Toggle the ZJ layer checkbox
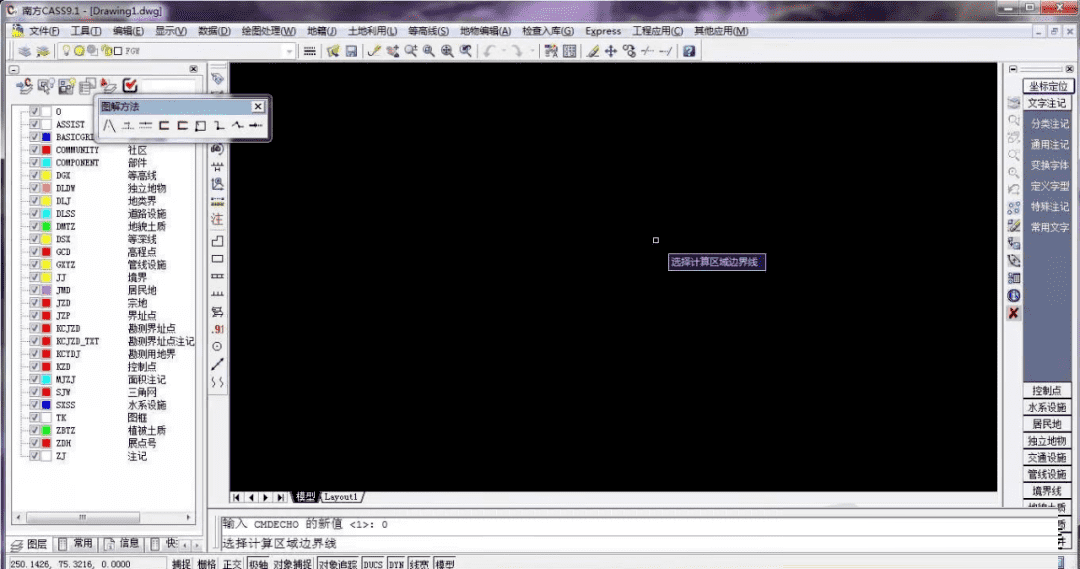 (34, 456)
